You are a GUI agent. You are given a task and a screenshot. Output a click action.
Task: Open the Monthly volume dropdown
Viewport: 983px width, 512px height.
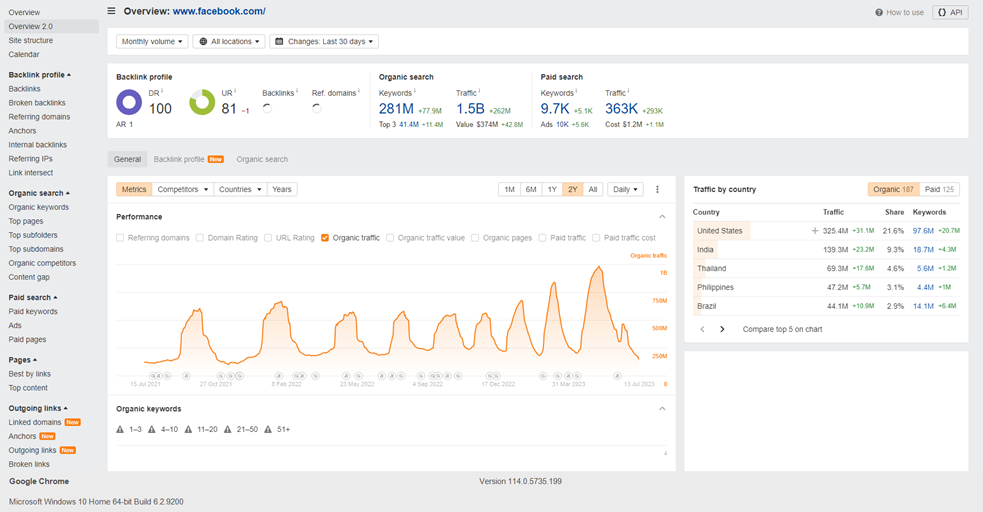pyautogui.click(x=152, y=41)
